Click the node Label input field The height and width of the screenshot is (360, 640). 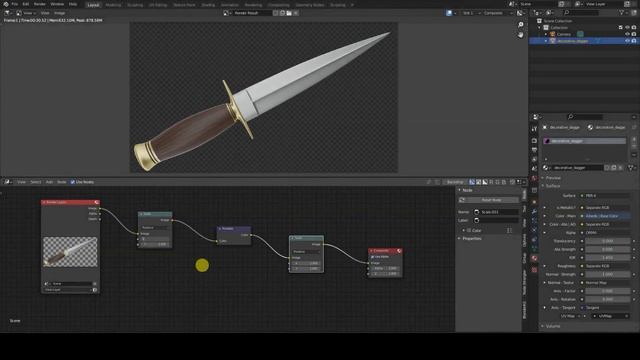(496, 220)
